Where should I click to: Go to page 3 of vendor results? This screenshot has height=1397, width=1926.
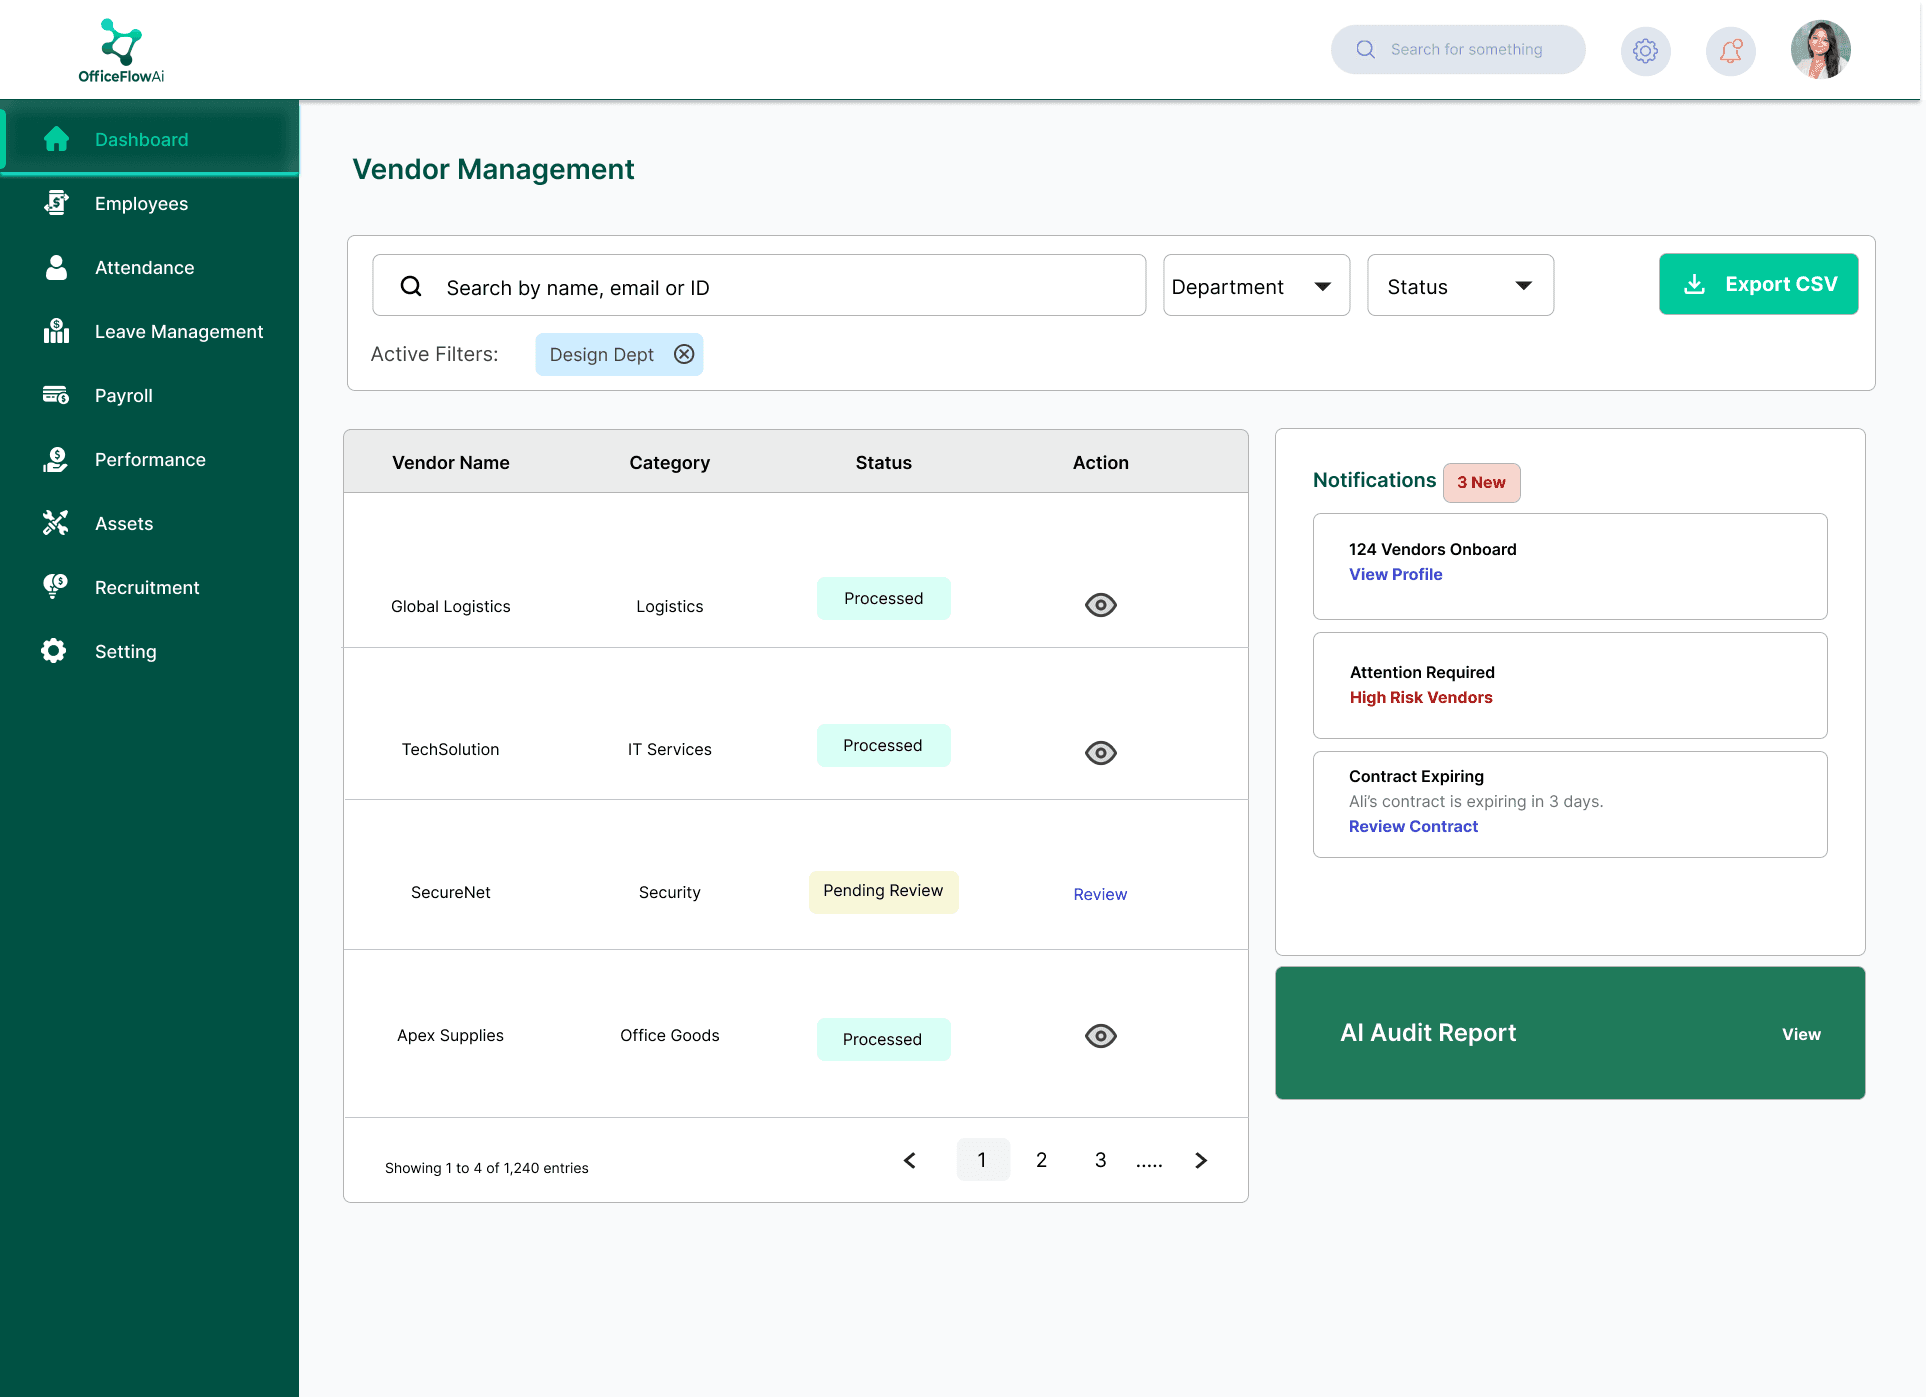(1100, 1160)
